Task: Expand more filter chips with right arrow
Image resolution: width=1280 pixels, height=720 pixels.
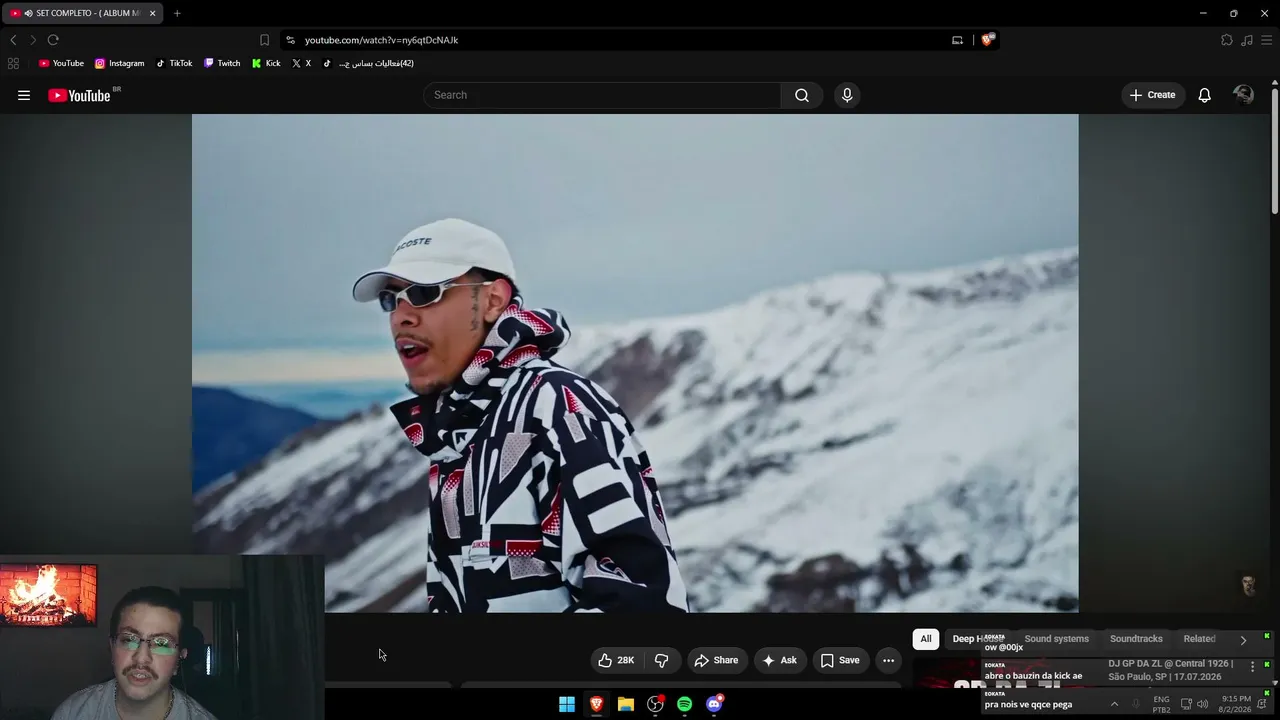Action: pyautogui.click(x=1243, y=640)
